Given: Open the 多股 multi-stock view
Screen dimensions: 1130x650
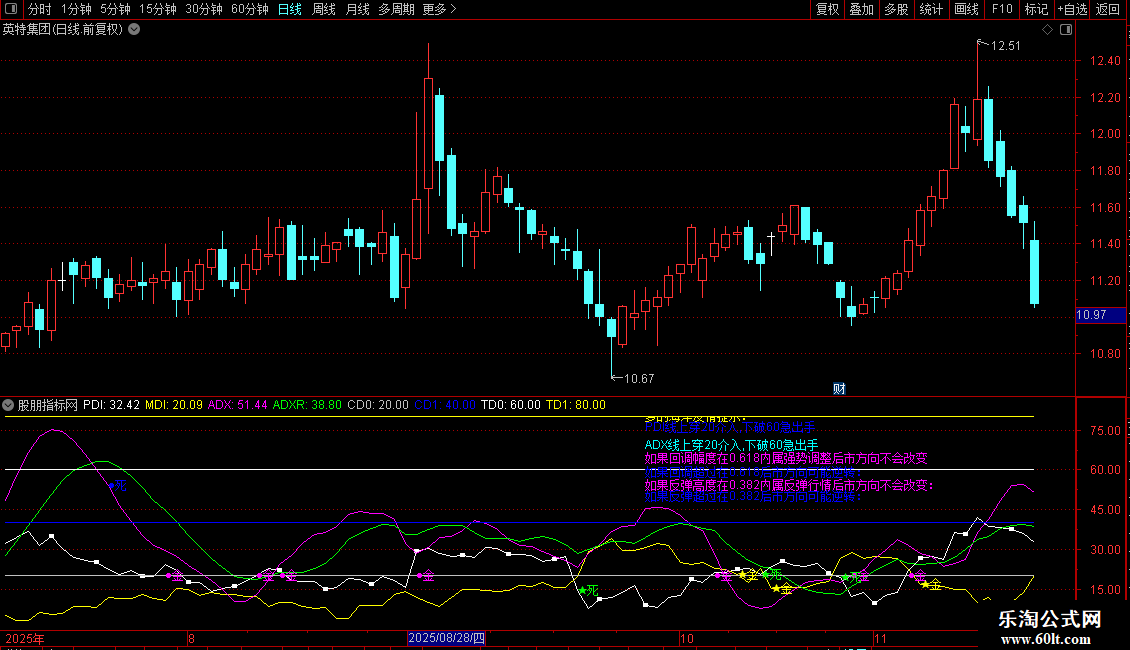Looking at the screenshot, I should tap(896, 10).
